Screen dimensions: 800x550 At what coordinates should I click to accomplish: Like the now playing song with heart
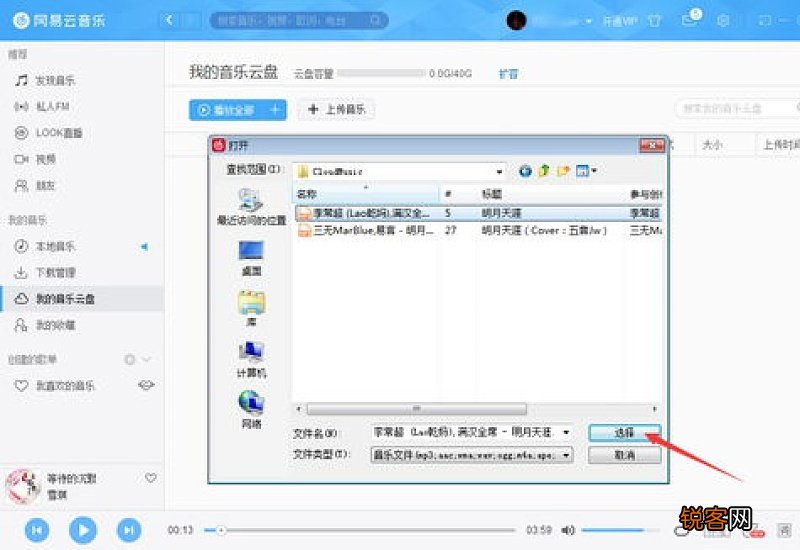pyautogui.click(x=151, y=478)
